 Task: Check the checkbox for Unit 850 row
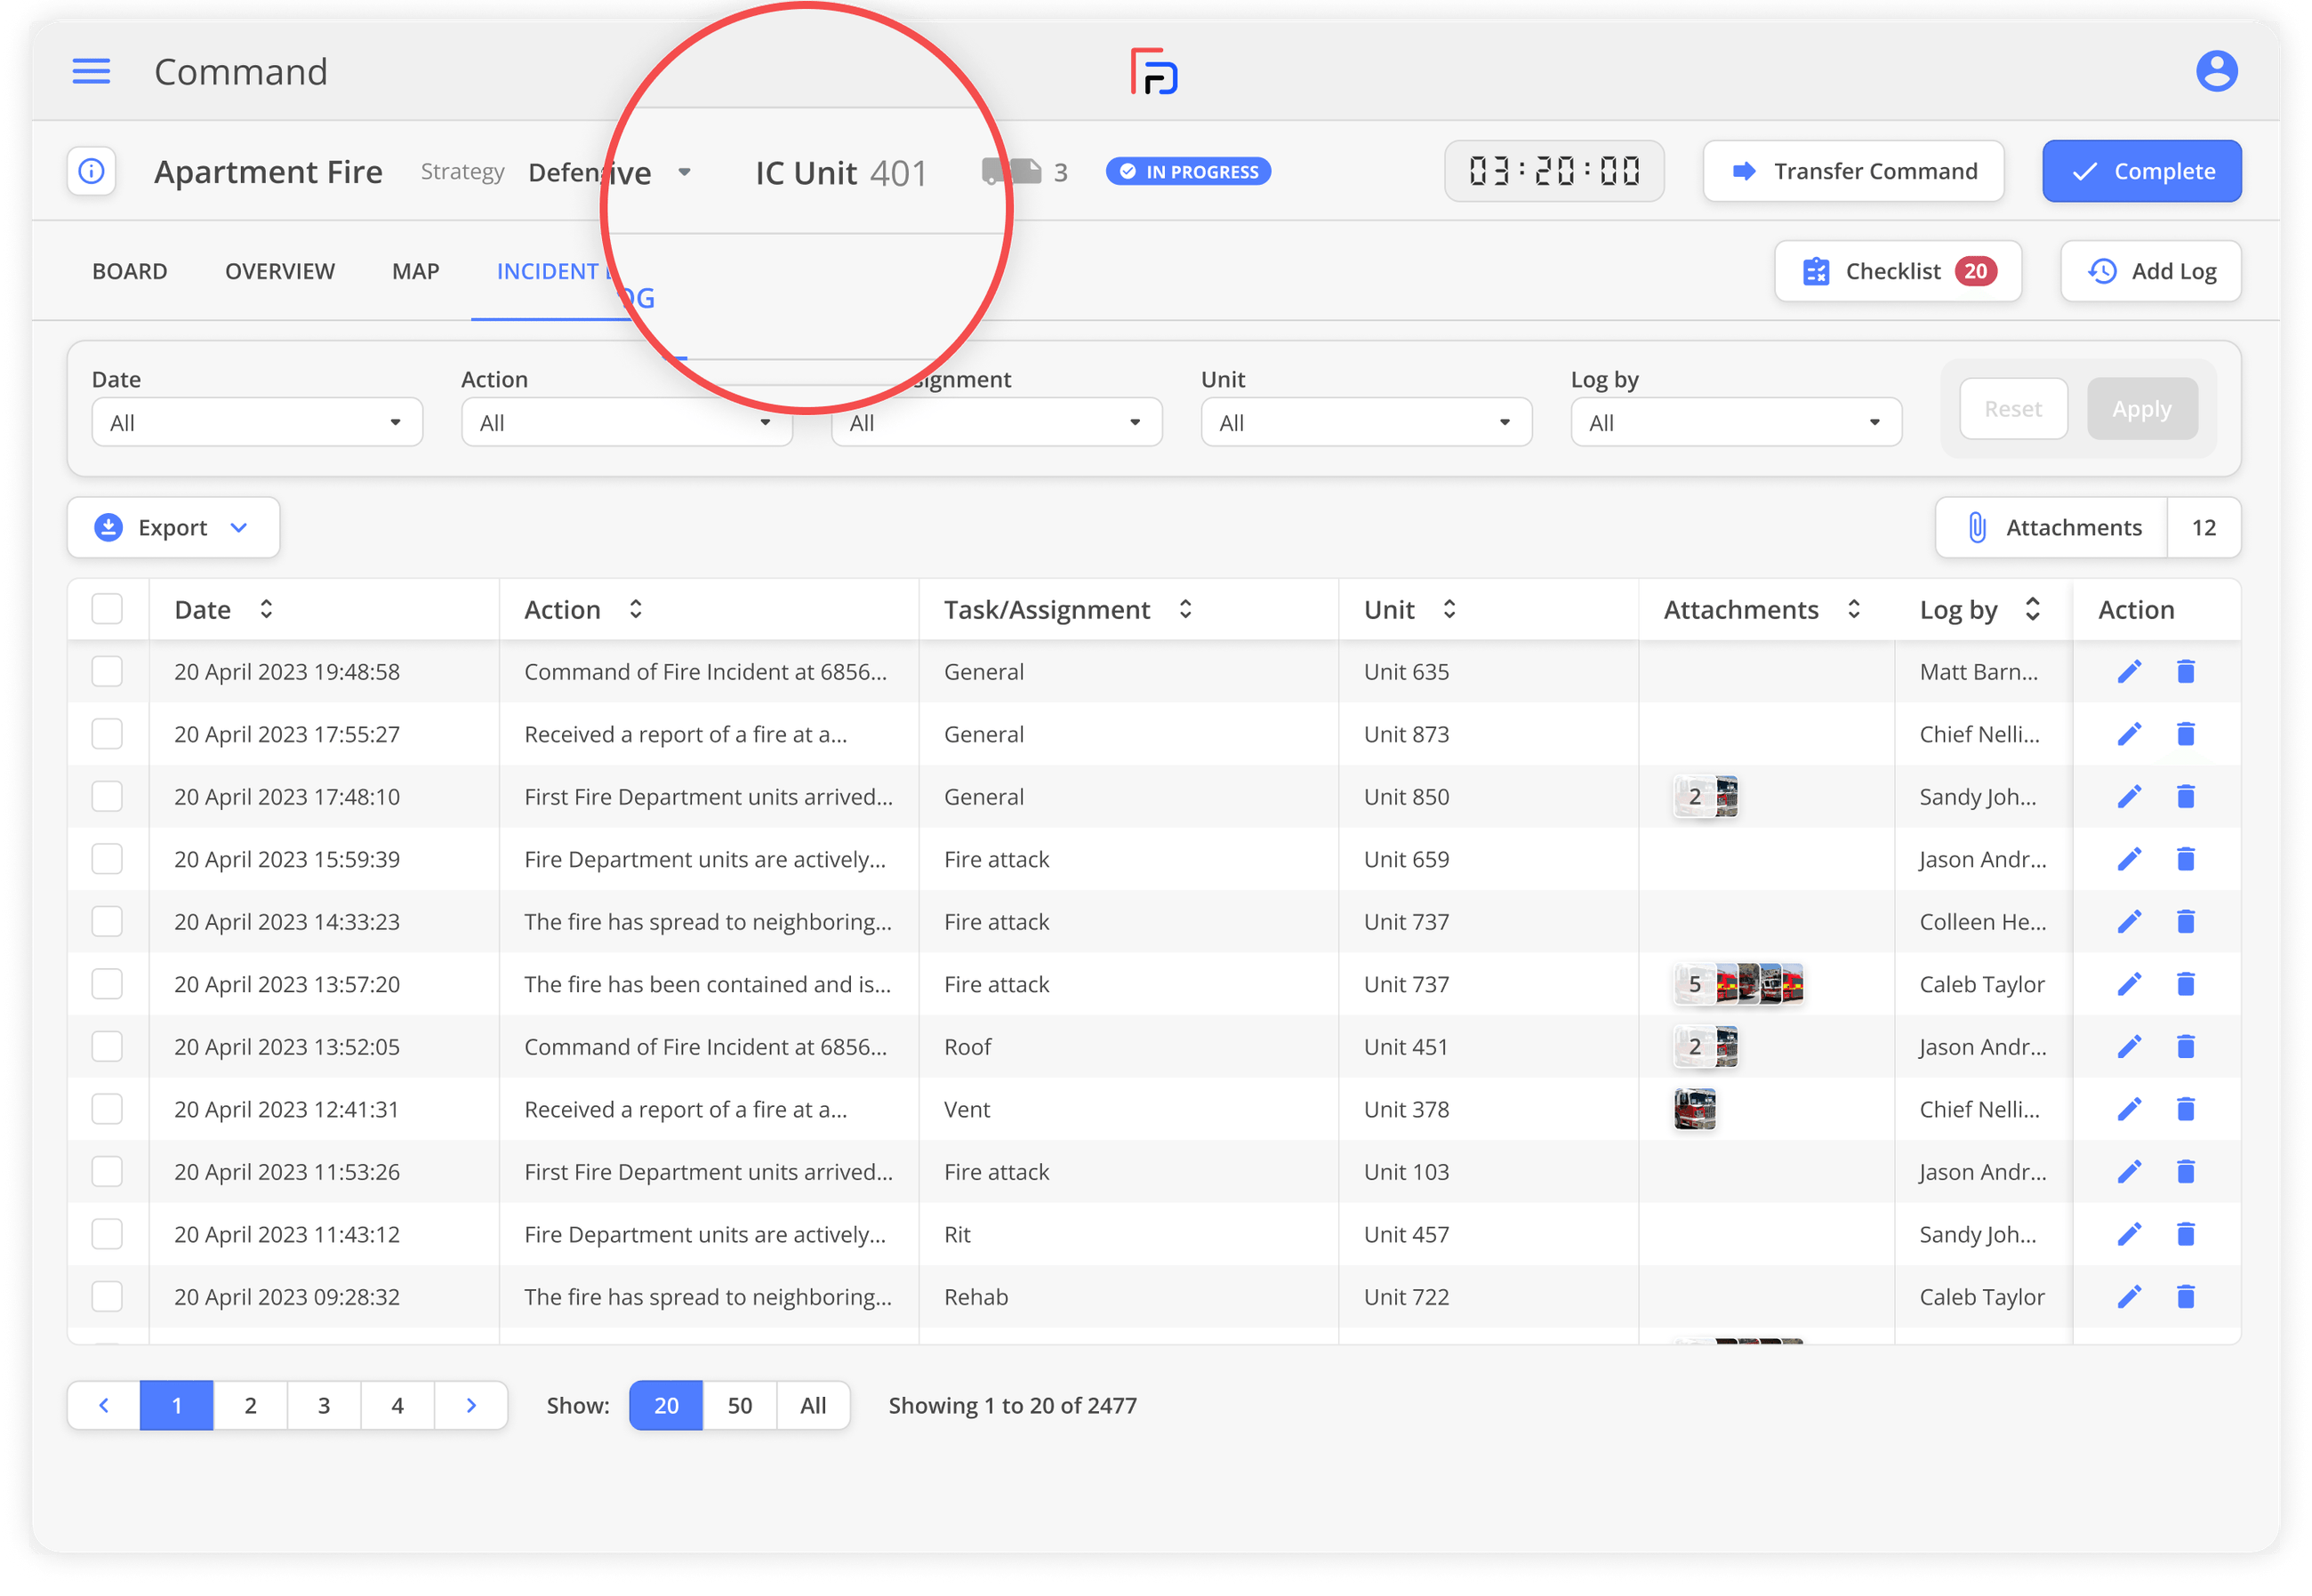(x=106, y=796)
